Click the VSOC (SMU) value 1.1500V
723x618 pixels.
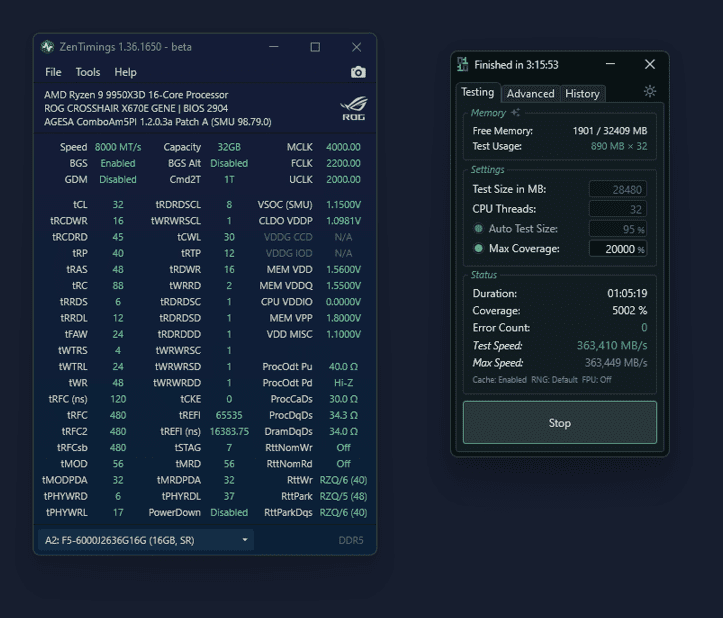(343, 204)
